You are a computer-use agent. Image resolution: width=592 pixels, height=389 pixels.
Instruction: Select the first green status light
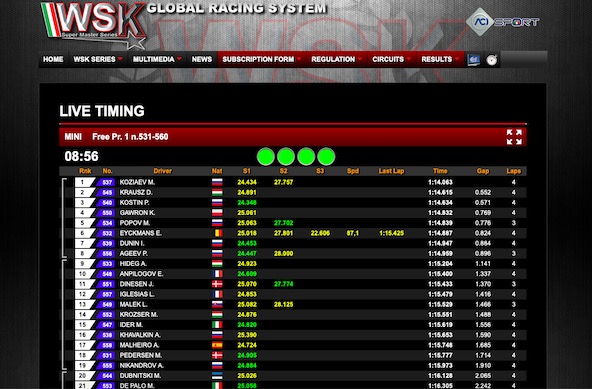click(x=265, y=156)
